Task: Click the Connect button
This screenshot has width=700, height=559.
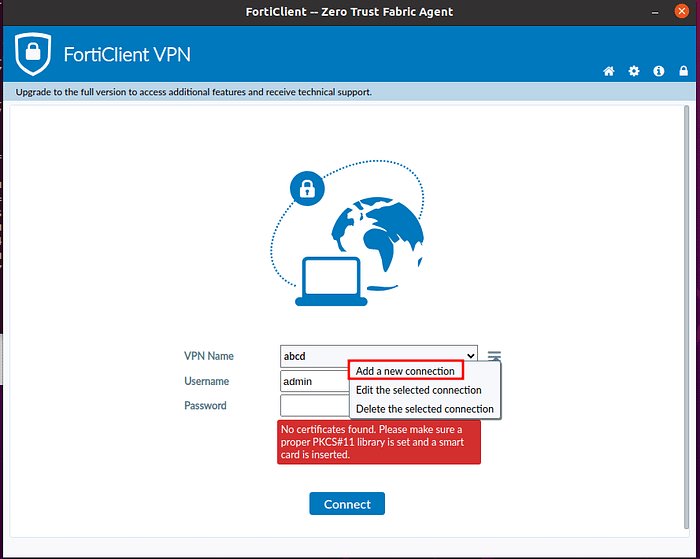Action: click(x=347, y=504)
